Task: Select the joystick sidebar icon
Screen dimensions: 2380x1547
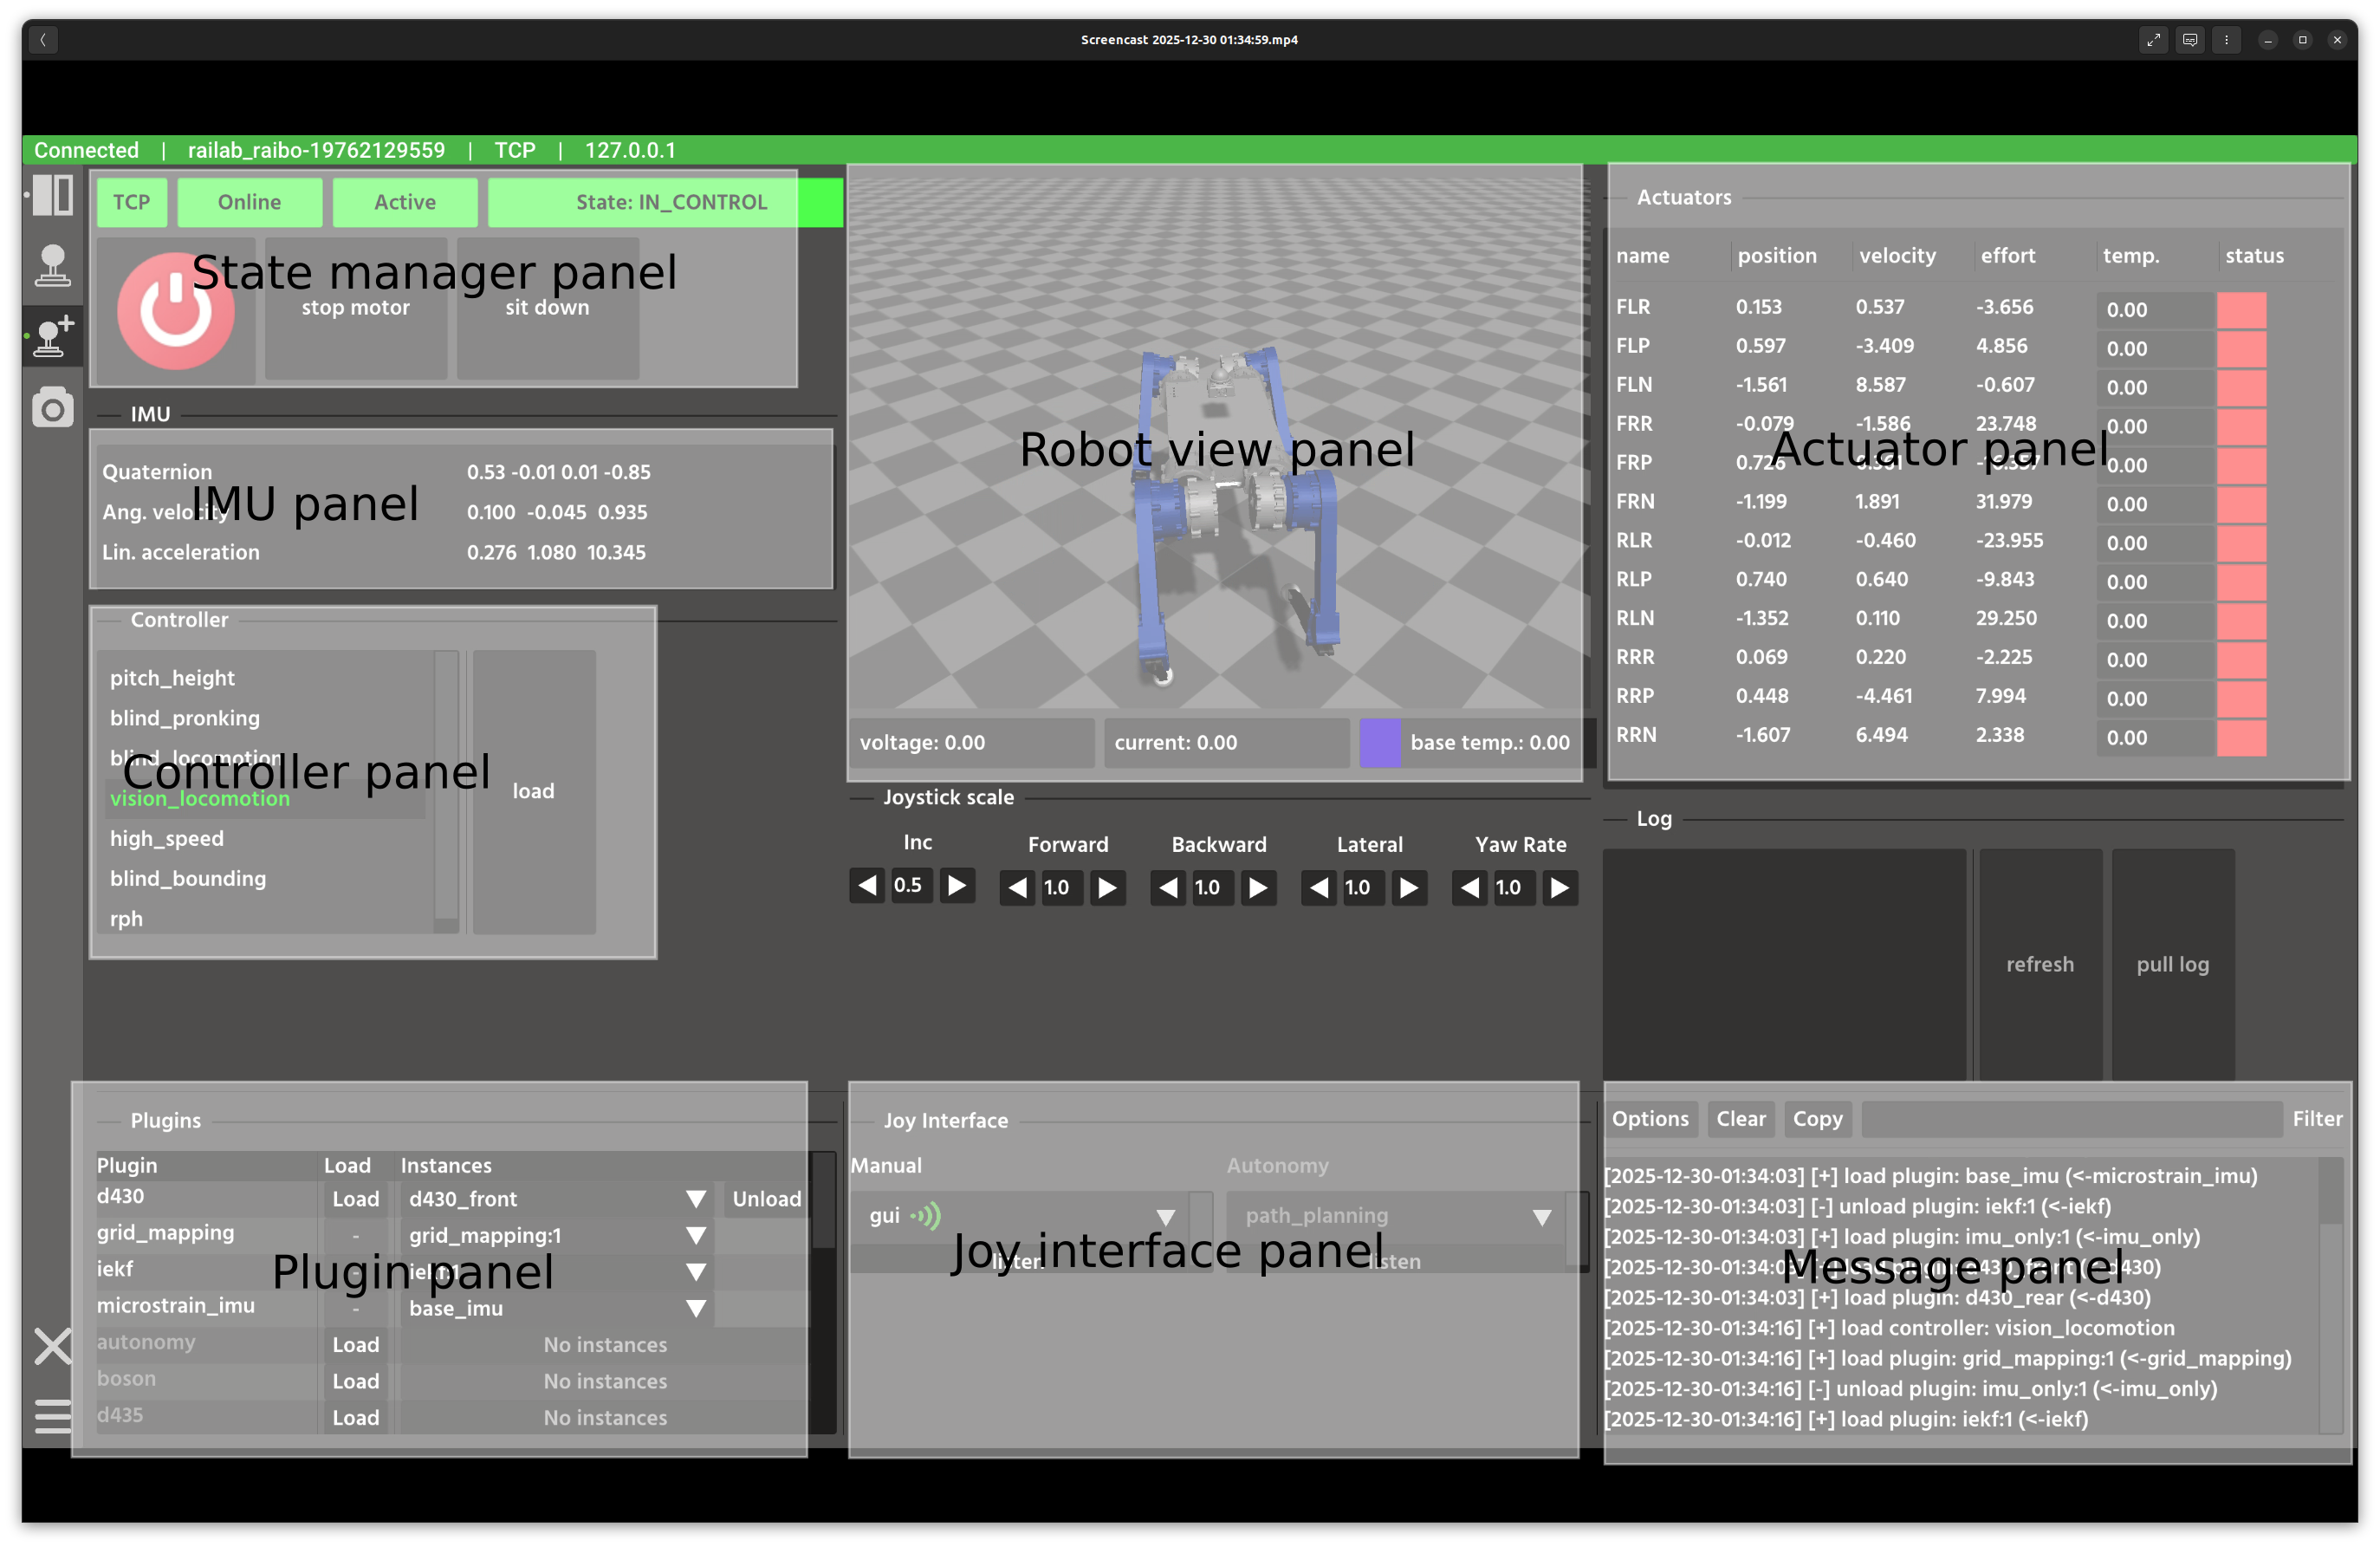Action: [52, 266]
